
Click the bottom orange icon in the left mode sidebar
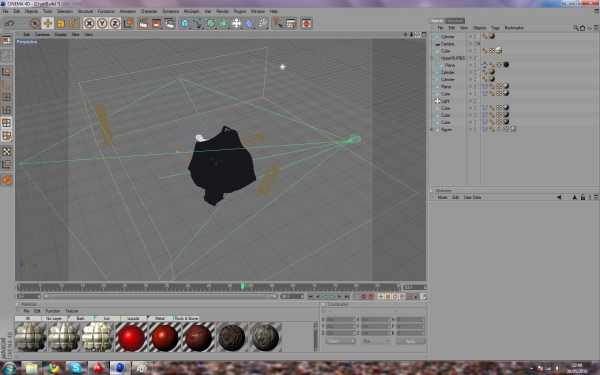click(7, 180)
